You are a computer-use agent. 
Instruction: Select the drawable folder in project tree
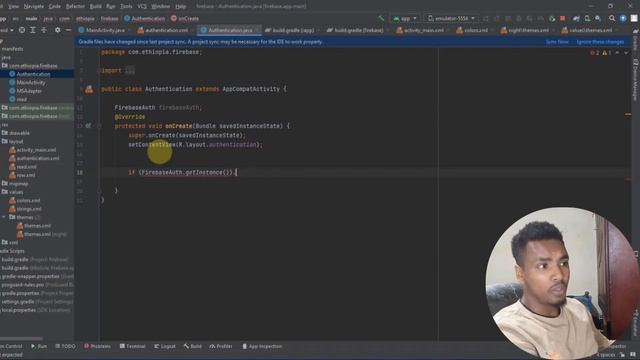(x=16, y=133)
